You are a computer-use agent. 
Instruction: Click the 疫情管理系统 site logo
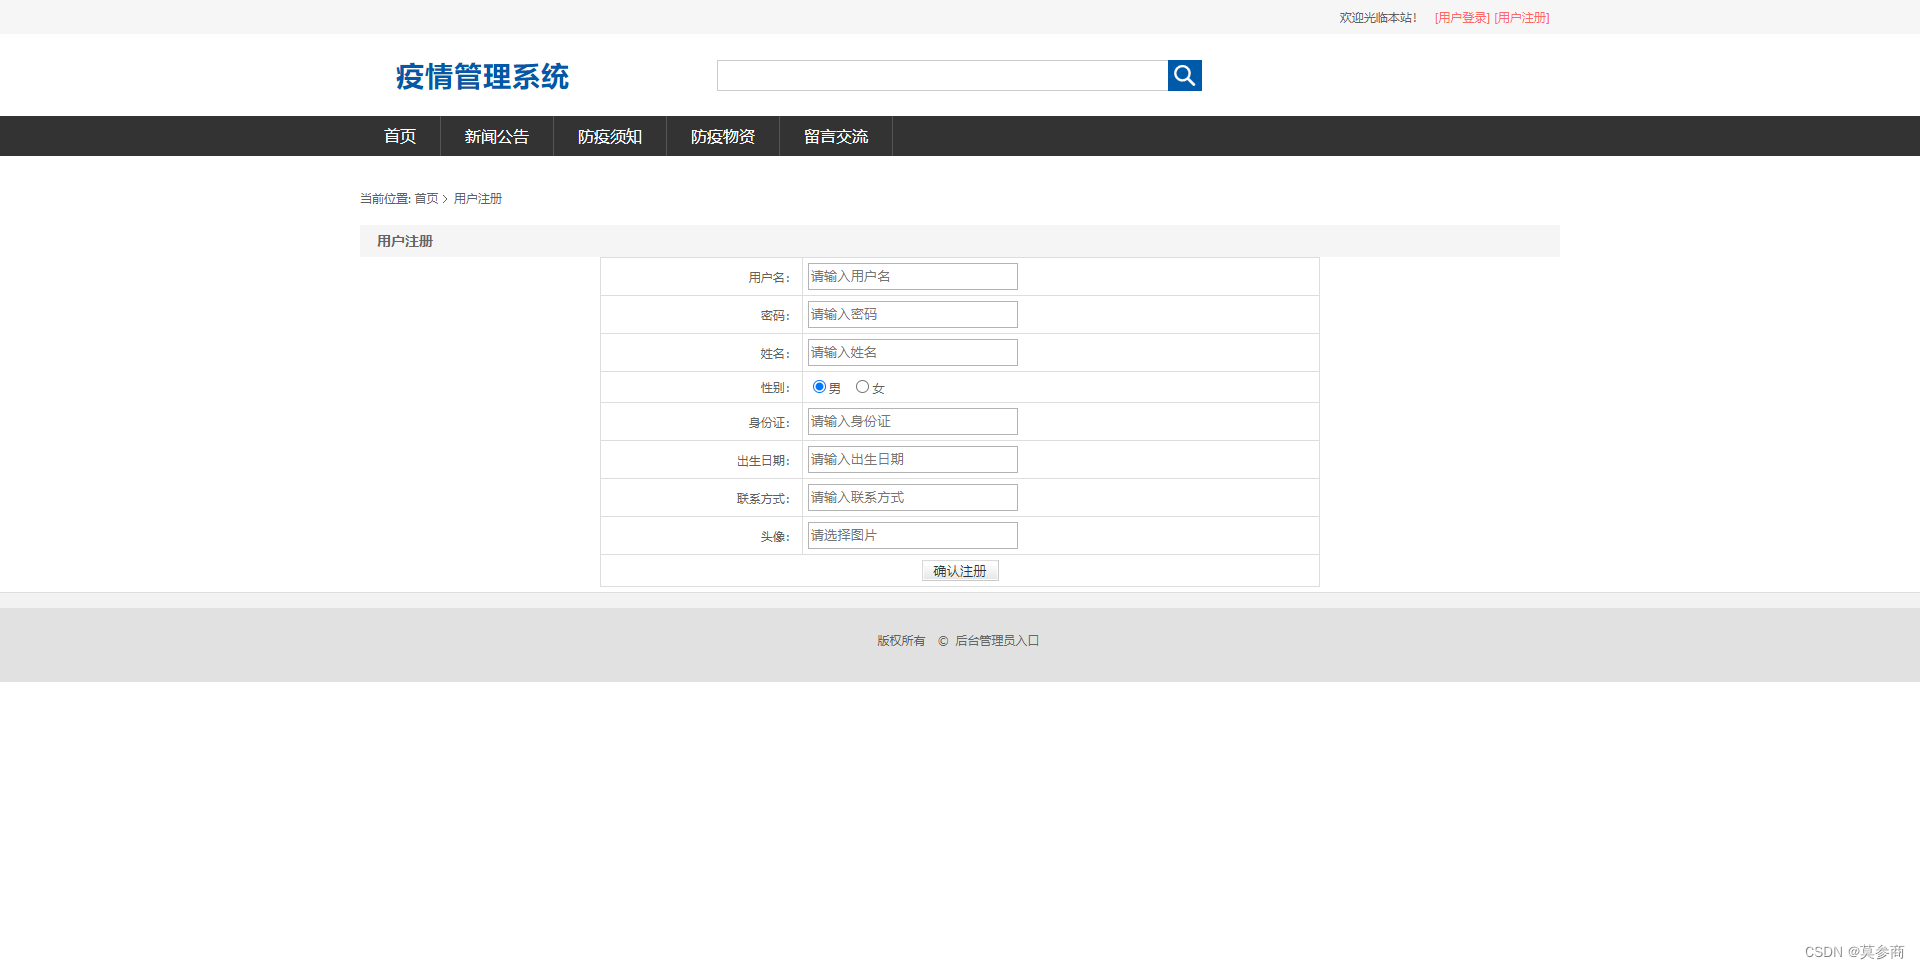[x=482, y=76]
